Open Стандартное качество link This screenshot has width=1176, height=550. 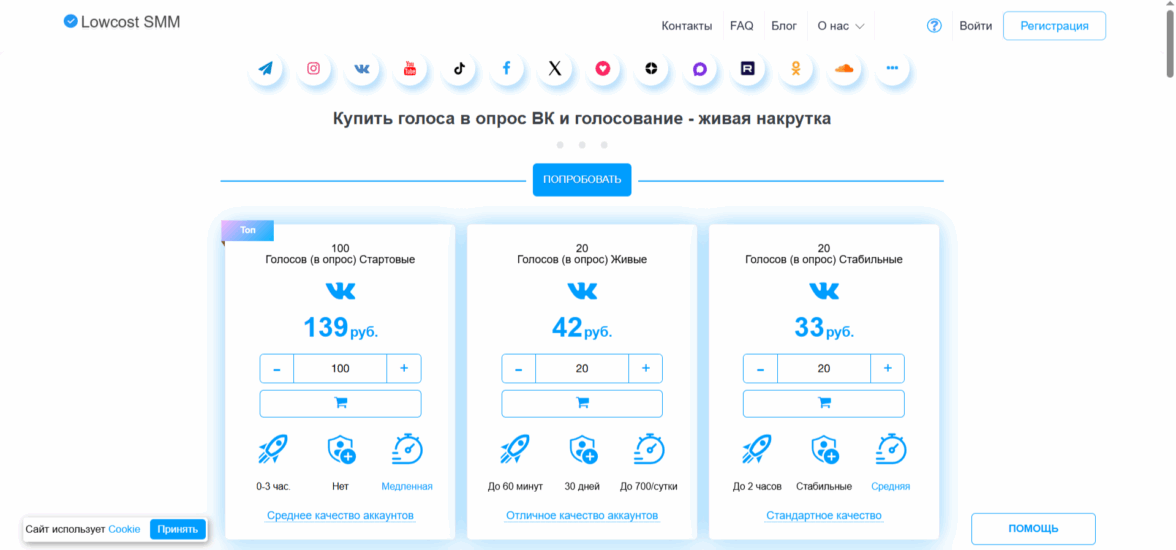[824, 515]
